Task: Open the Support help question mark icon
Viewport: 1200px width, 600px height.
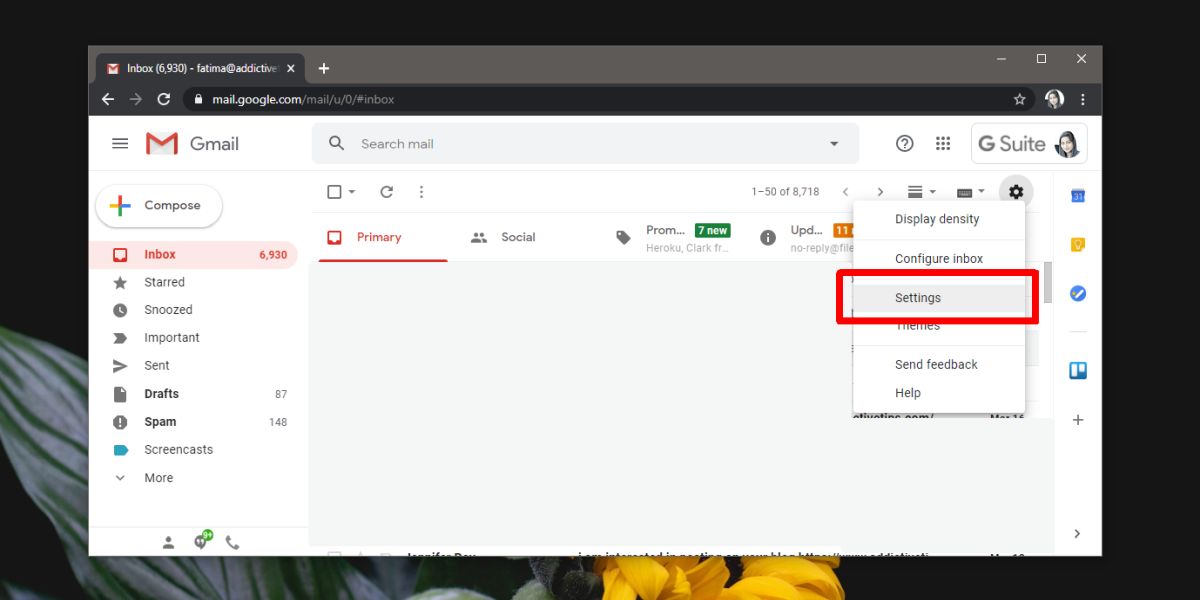Action: coord(905,144)
